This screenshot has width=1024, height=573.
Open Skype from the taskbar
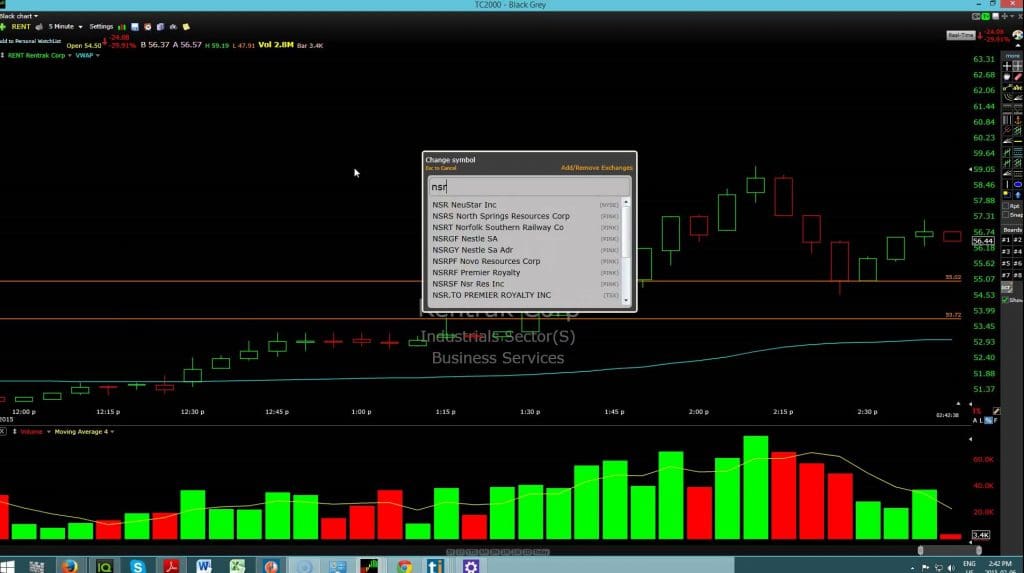138,566
